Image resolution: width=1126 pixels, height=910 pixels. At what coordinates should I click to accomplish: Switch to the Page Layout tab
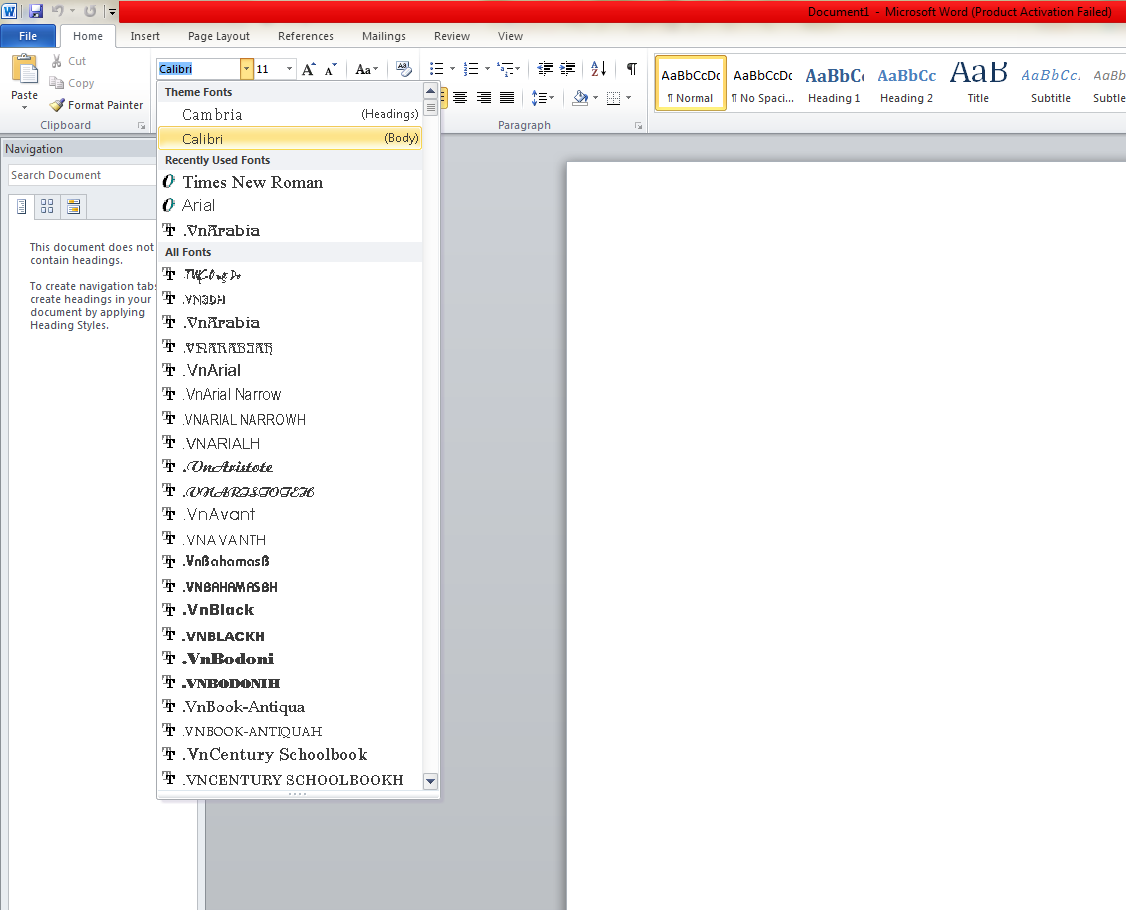point(219,36)
